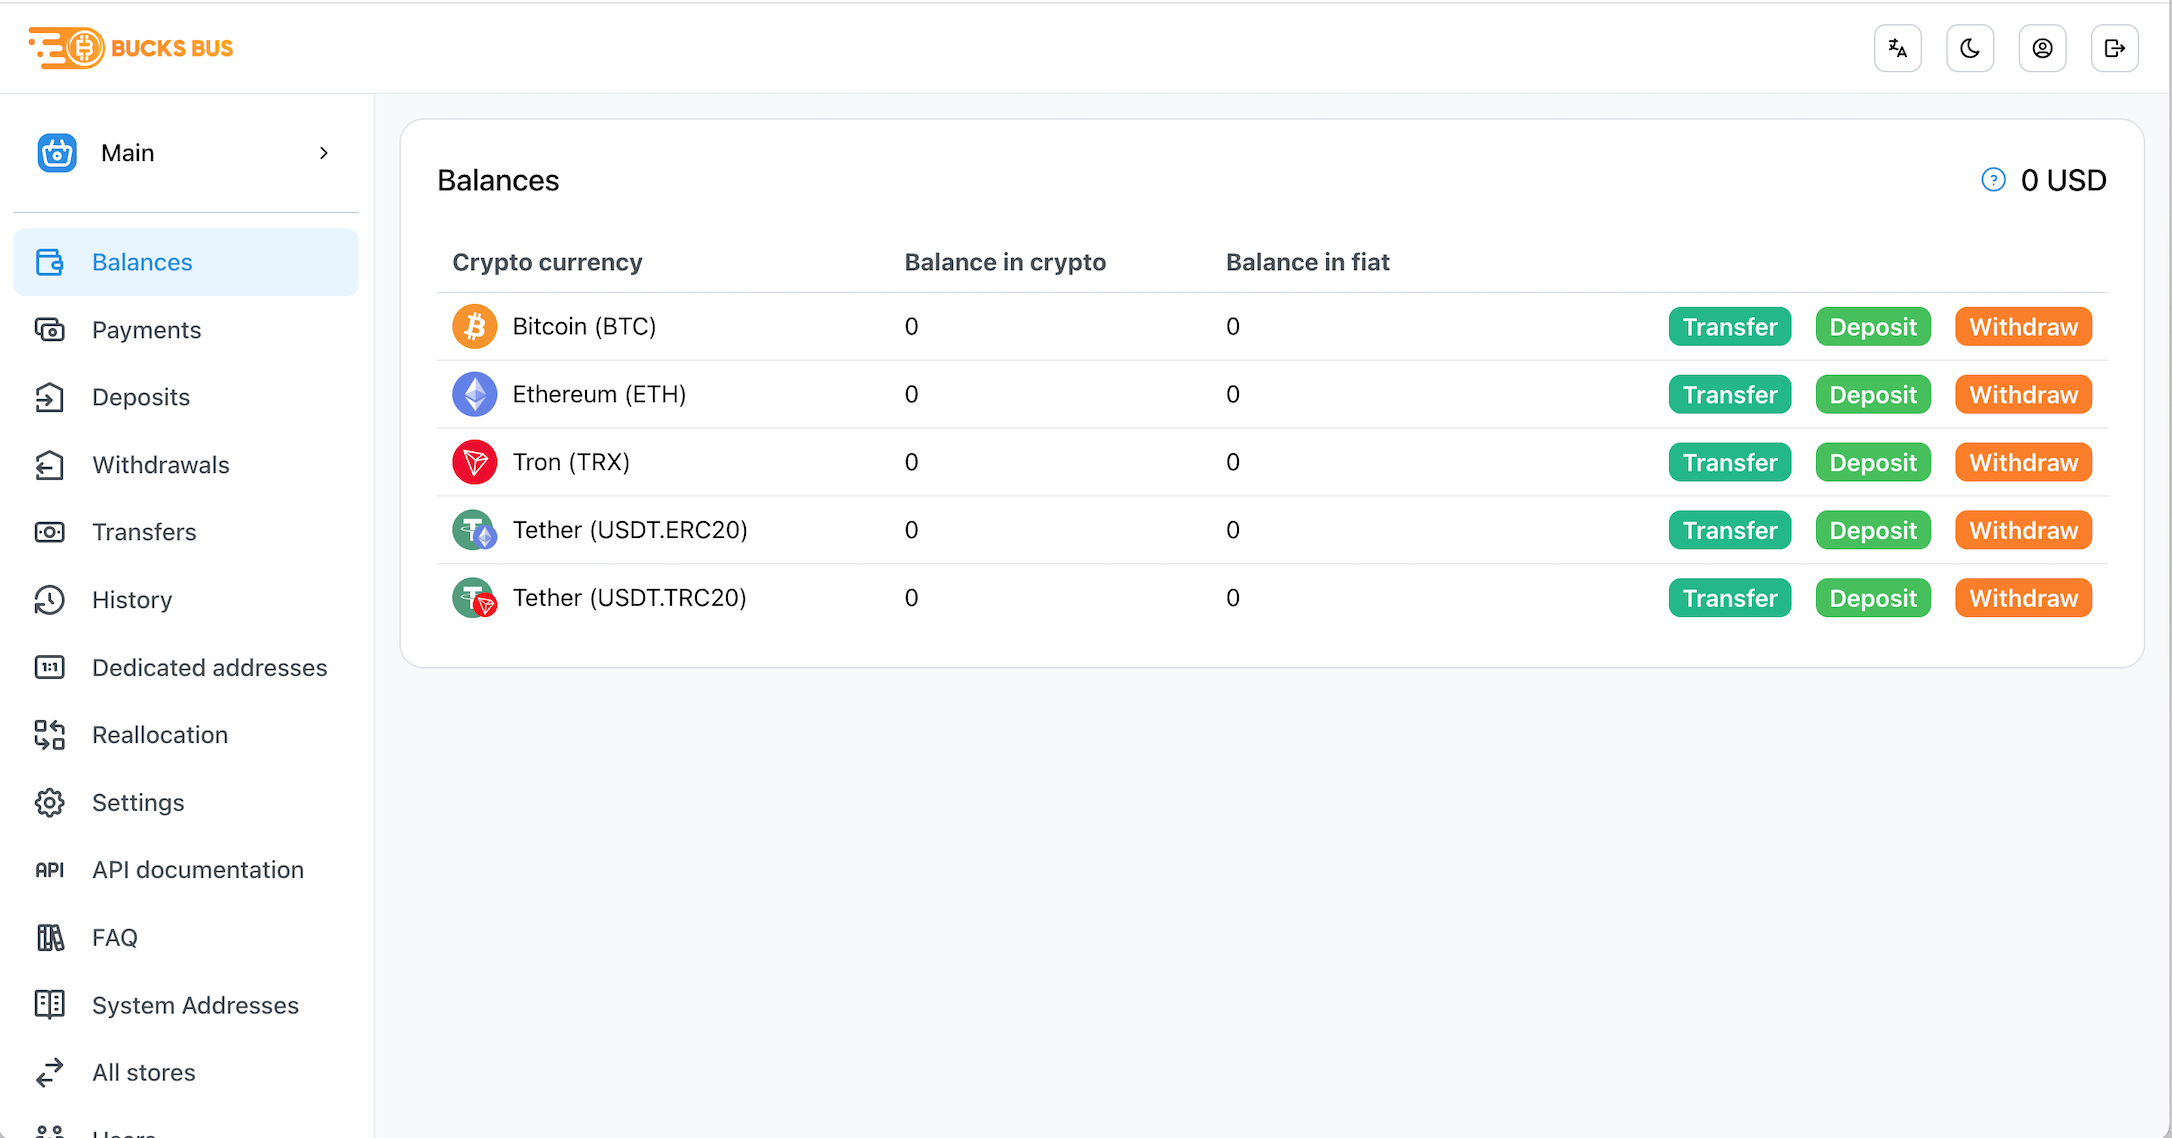
Task: Click the API documentation icon
Action: tap(50, 869)
